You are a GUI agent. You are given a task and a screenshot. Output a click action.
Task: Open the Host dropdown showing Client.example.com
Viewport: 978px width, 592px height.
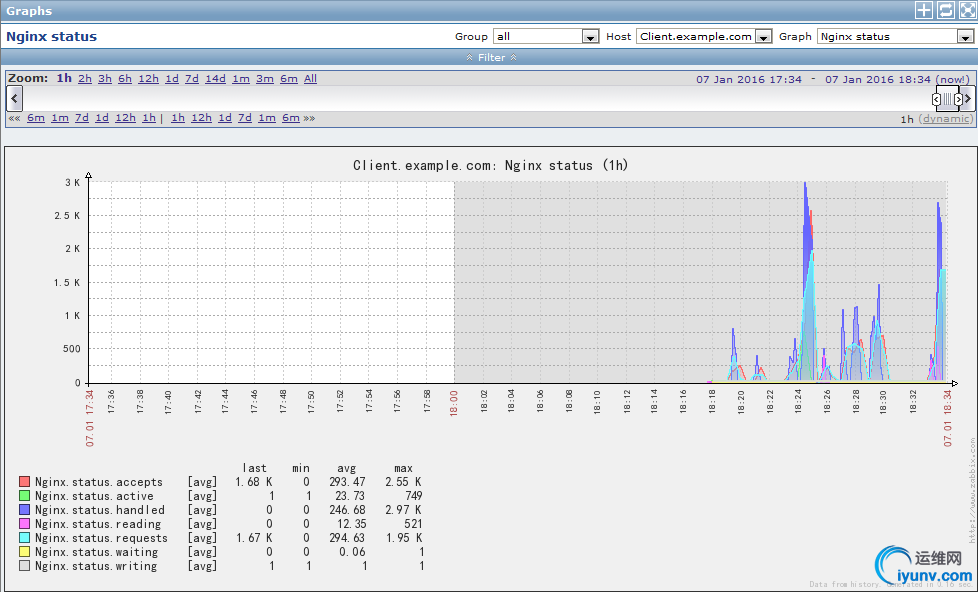point(705,36)
